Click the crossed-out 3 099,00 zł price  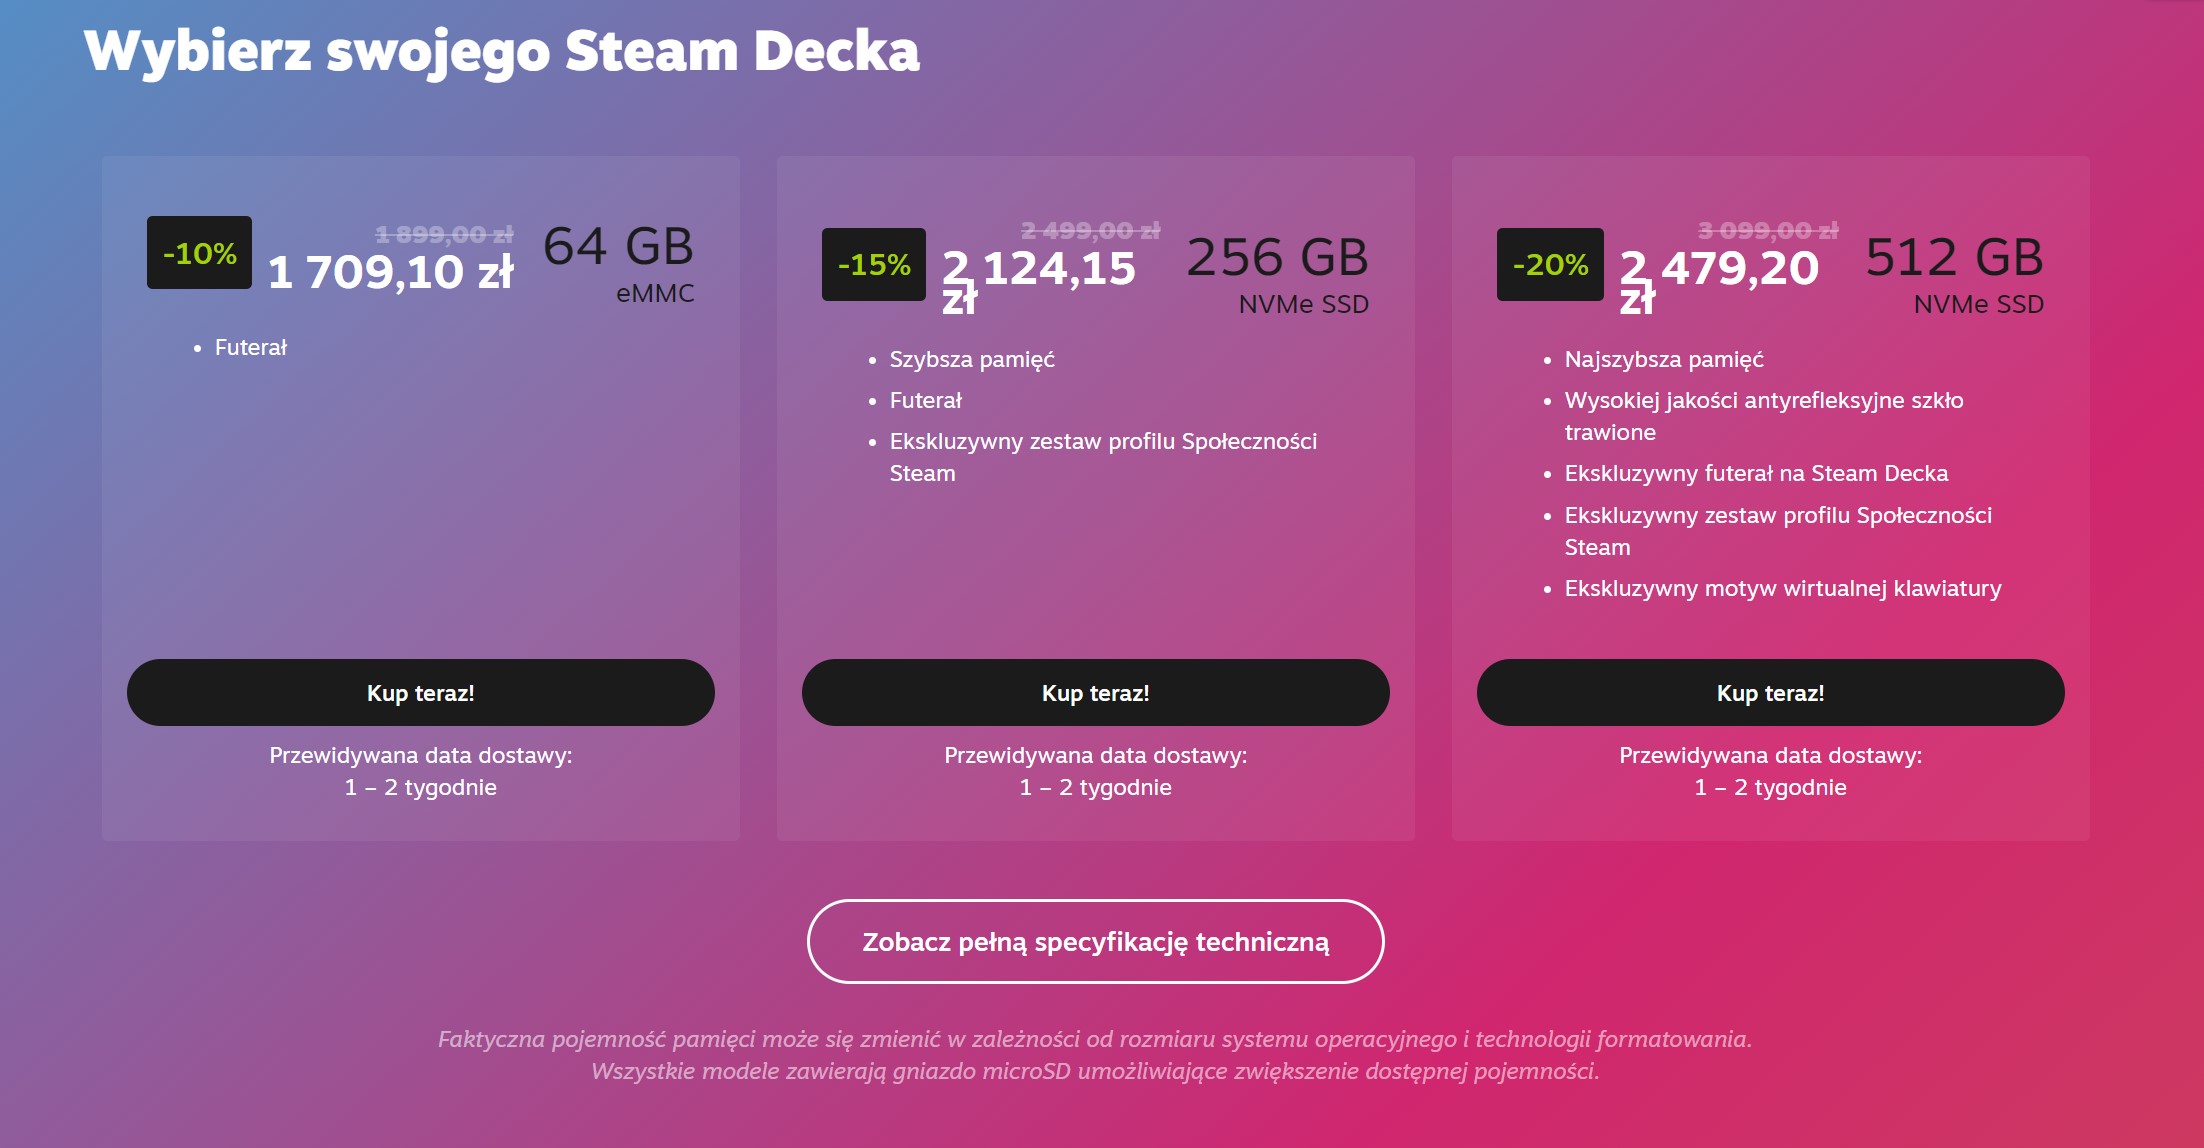1768,231
